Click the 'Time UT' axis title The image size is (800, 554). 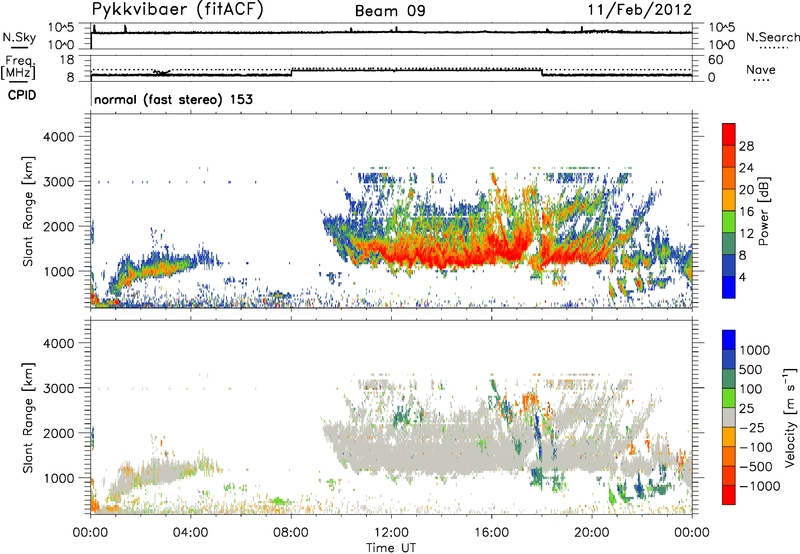click(x=391, y=548)
